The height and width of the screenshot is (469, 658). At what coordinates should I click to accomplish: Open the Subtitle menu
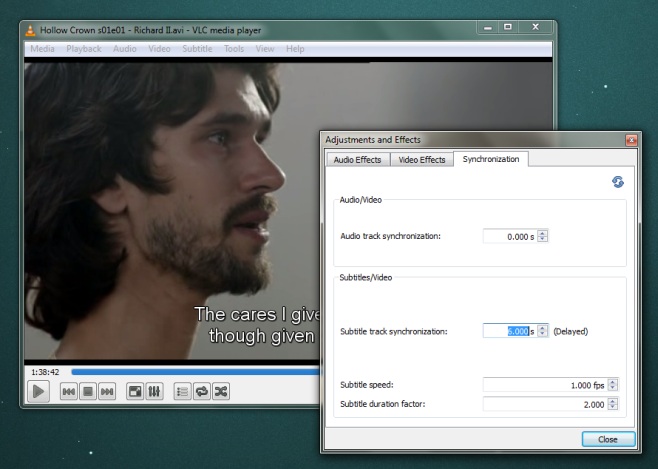coord(197,49)
